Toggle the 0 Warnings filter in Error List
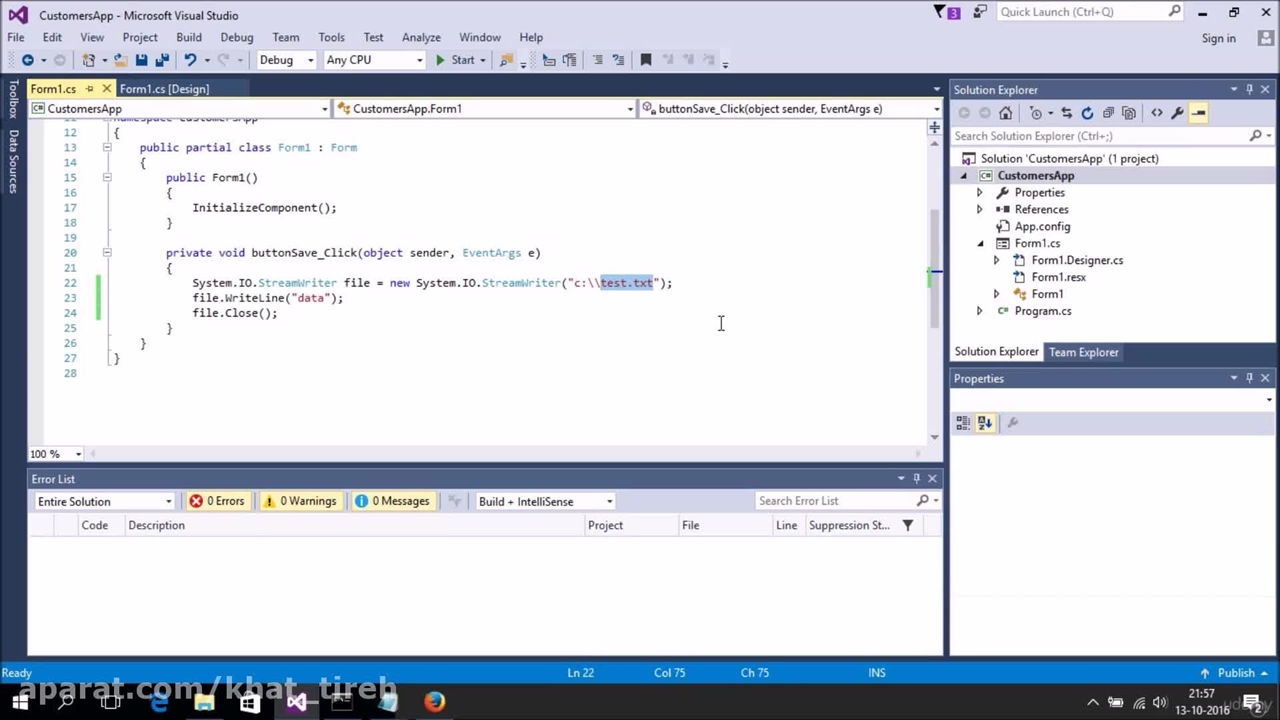Screen dimensions: 1280x720 pos(300,501)
